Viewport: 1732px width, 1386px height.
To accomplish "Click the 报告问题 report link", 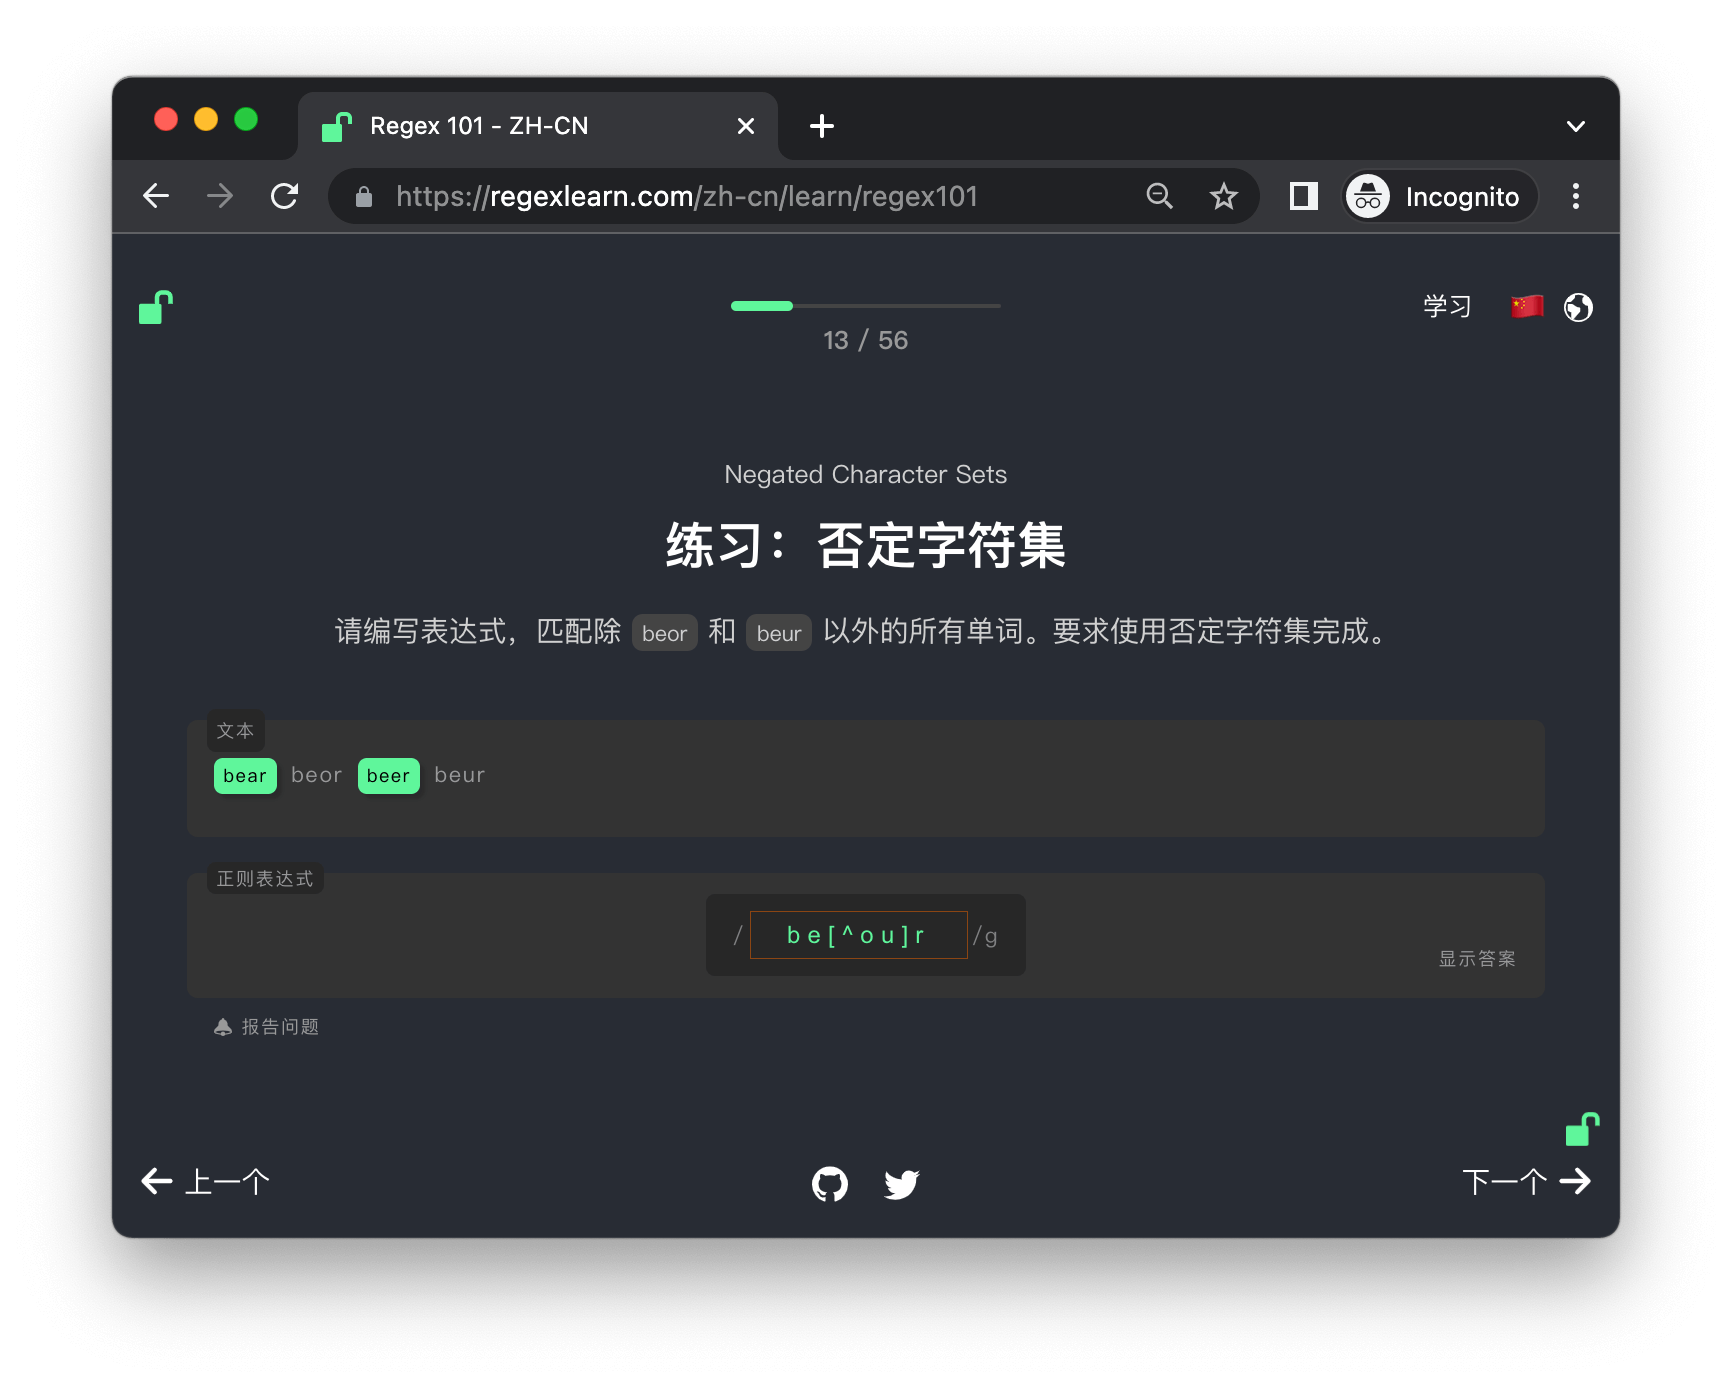I will click(x=280, y=1027).
